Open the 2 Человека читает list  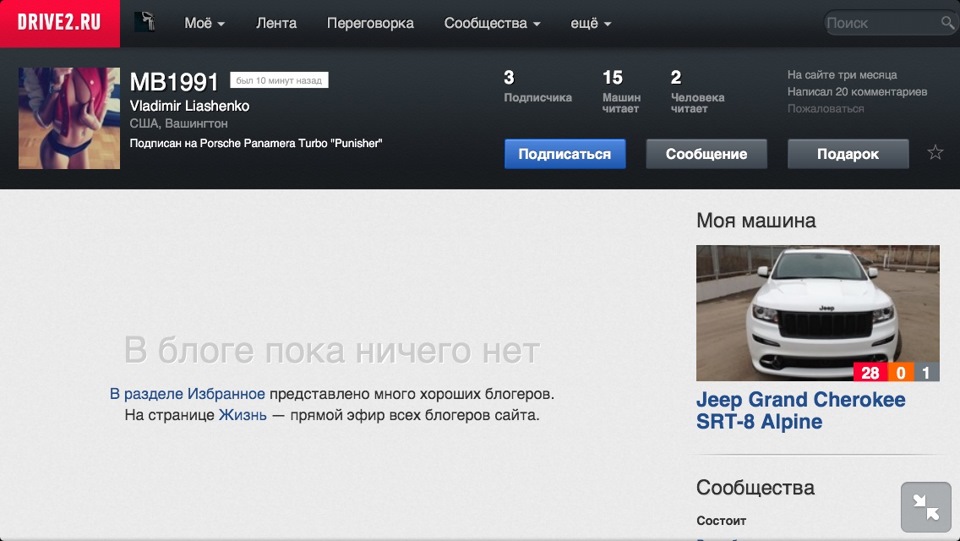[697, 92]
